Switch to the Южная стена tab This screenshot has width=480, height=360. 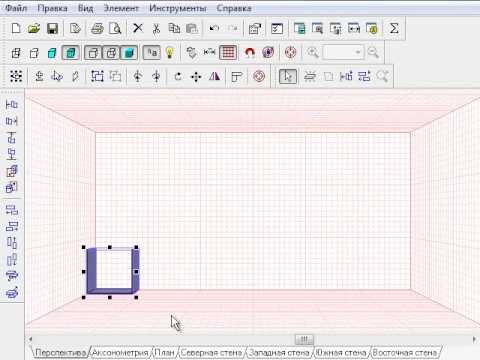pos(341,352)
